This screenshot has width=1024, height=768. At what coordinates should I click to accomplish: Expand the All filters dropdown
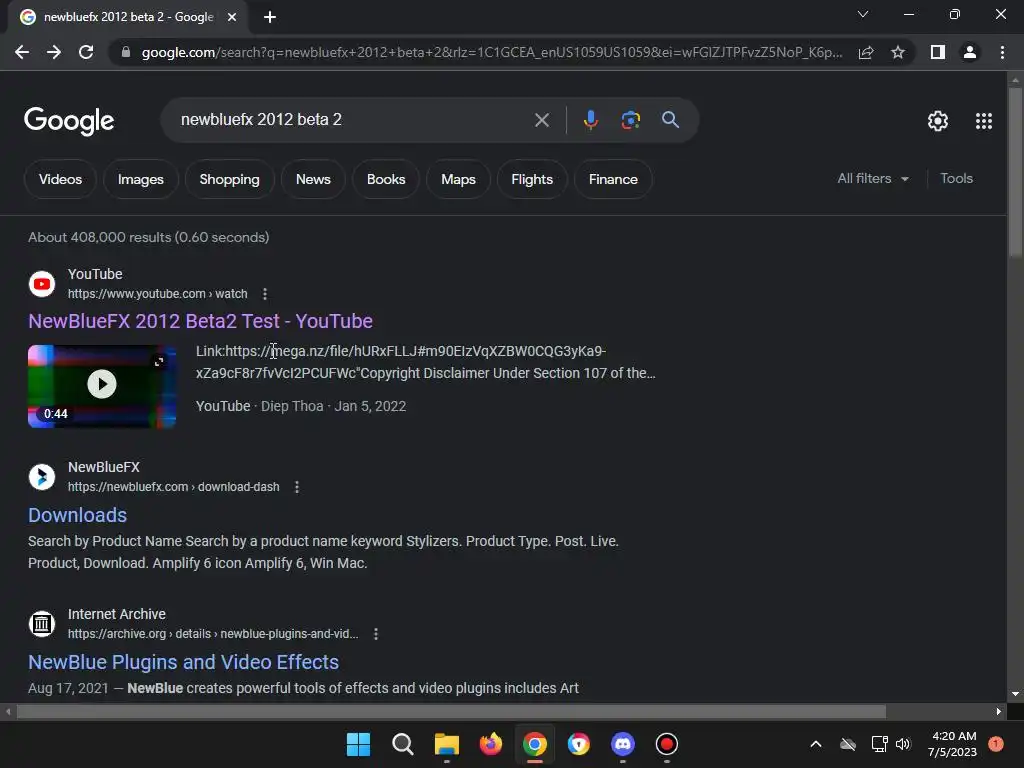pyautogui.click(x=873, y=178)
